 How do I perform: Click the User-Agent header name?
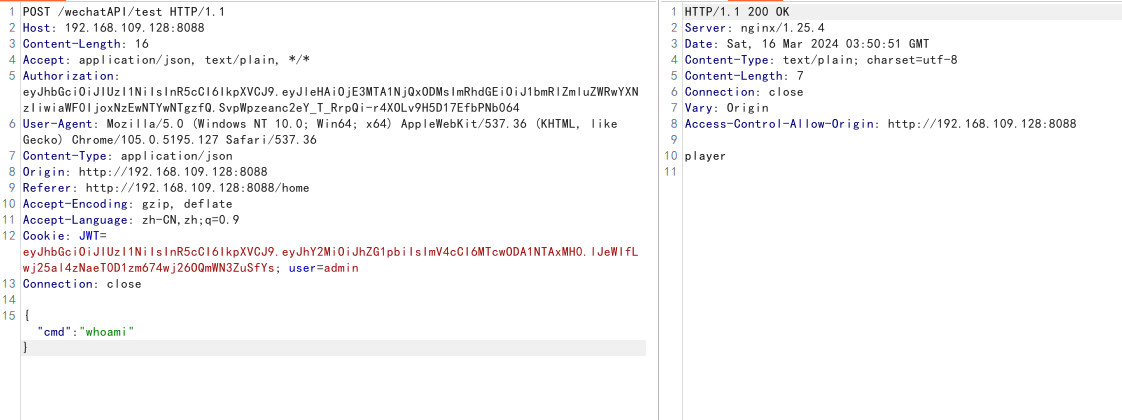[58, 124]
